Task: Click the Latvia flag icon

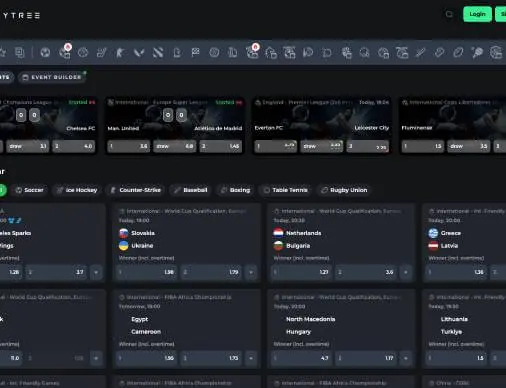Action: pos(433,246)
